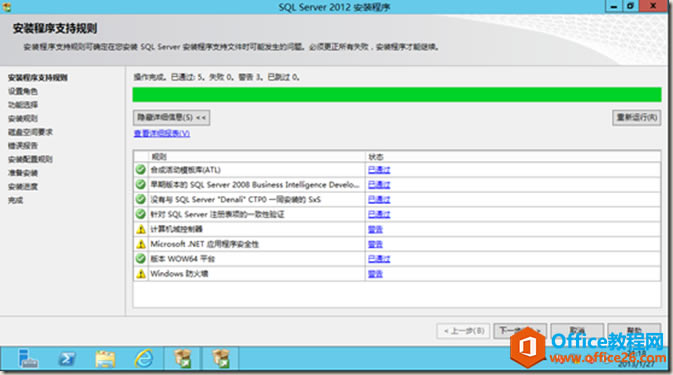This screenshot has height=375, width=673.
Task: Select the rule text 合成活动模板库(ATL)
Action: click(x=185, y=170)
